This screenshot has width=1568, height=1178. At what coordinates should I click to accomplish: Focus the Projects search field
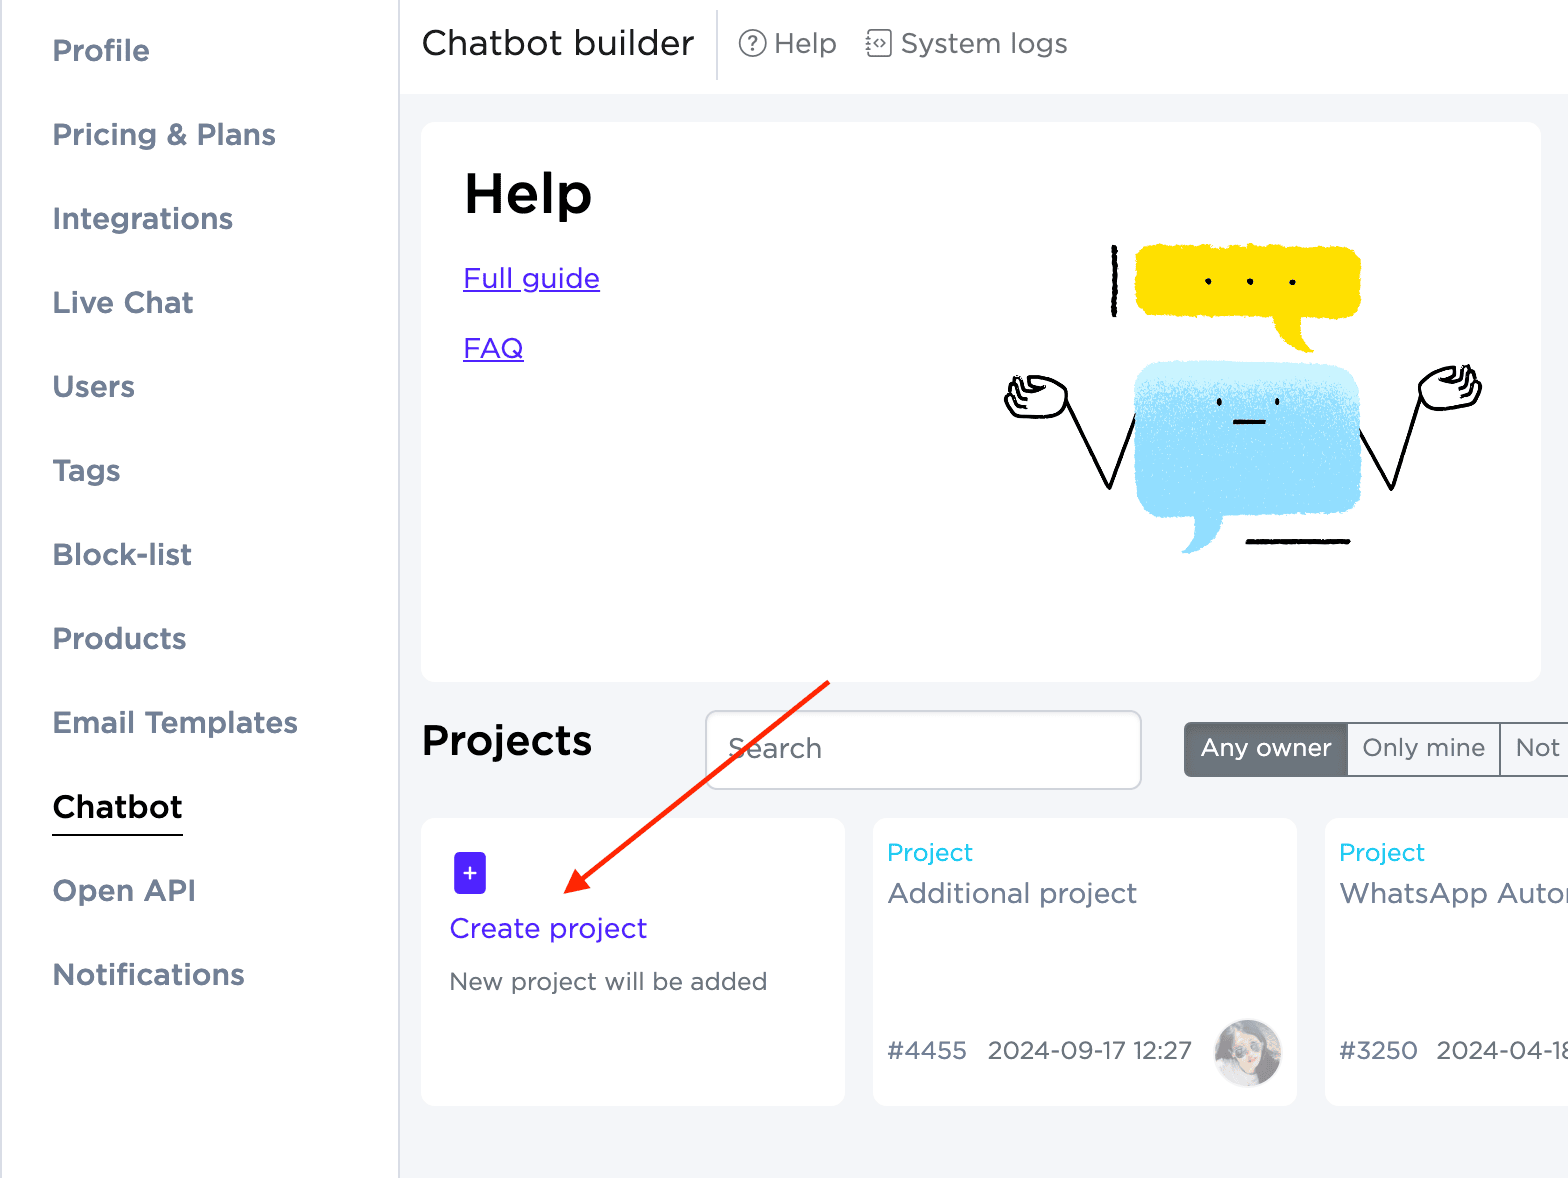[x=922, y=749]
